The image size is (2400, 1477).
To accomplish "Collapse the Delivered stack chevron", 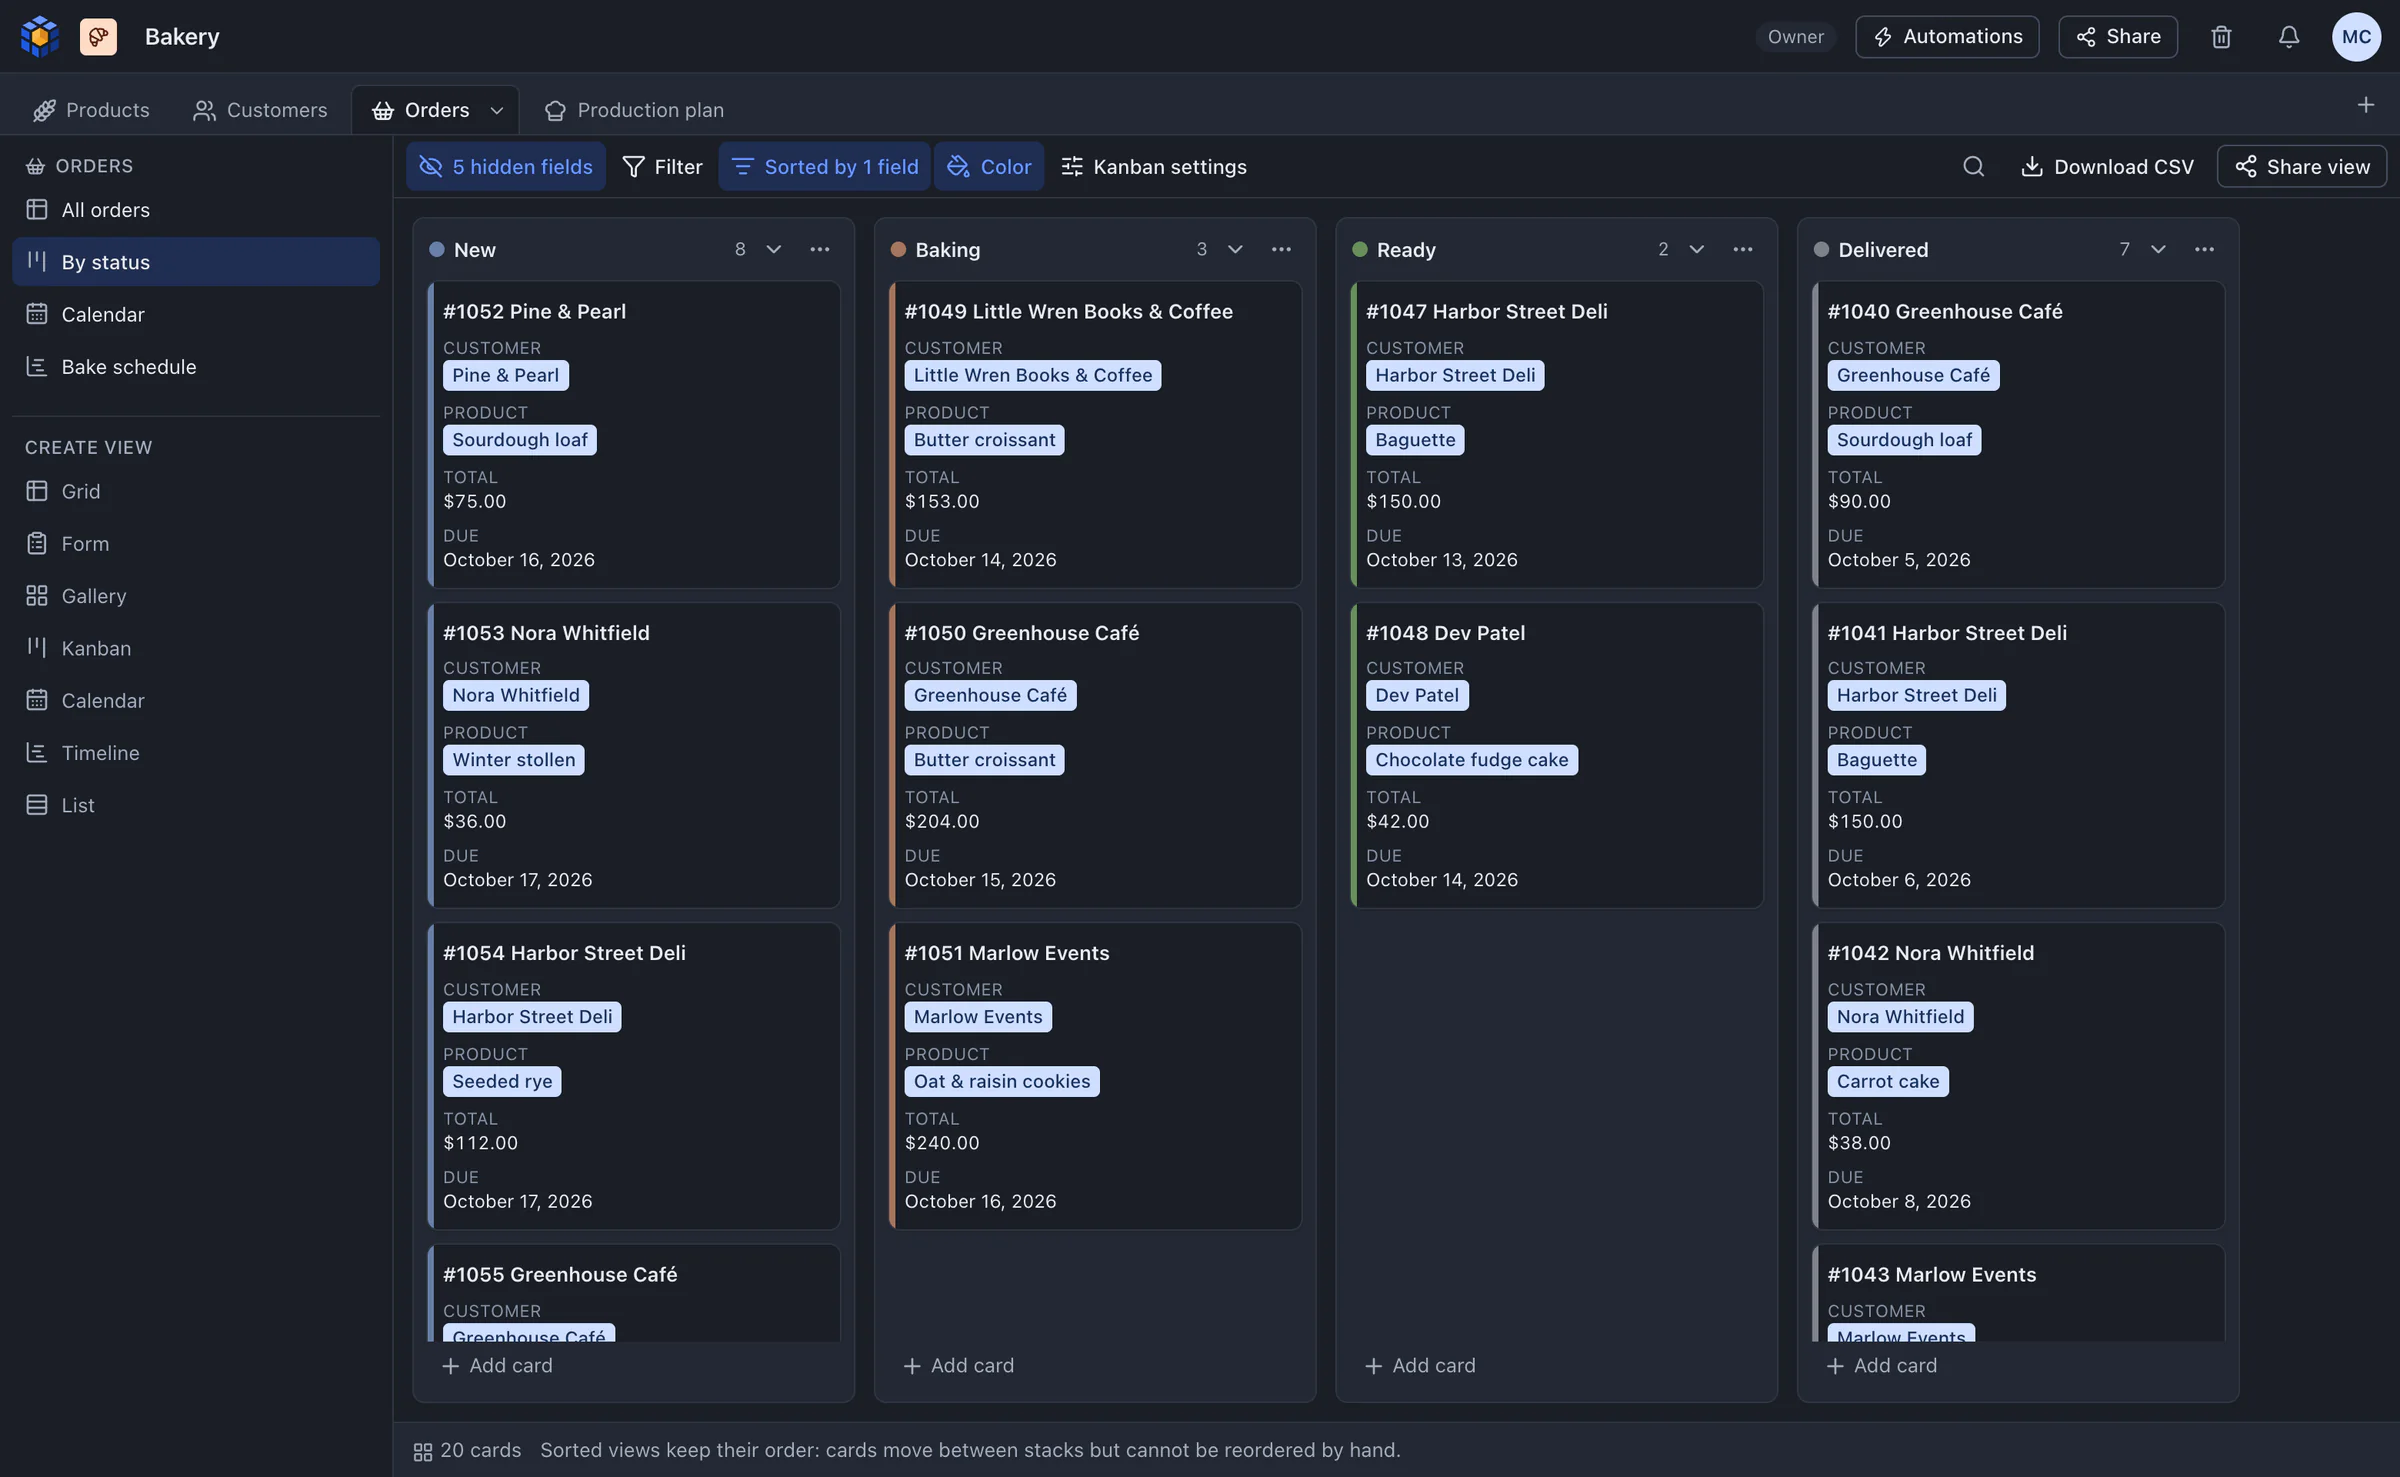I will [x=2158, y=249].
